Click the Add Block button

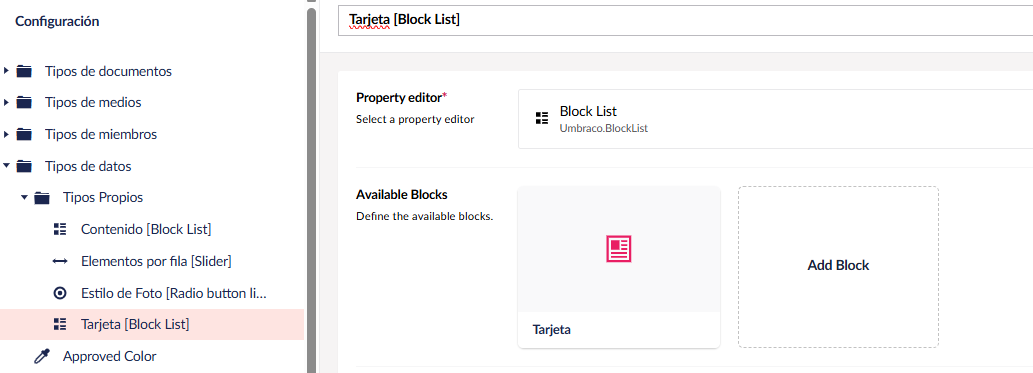[x=838, y=266]
